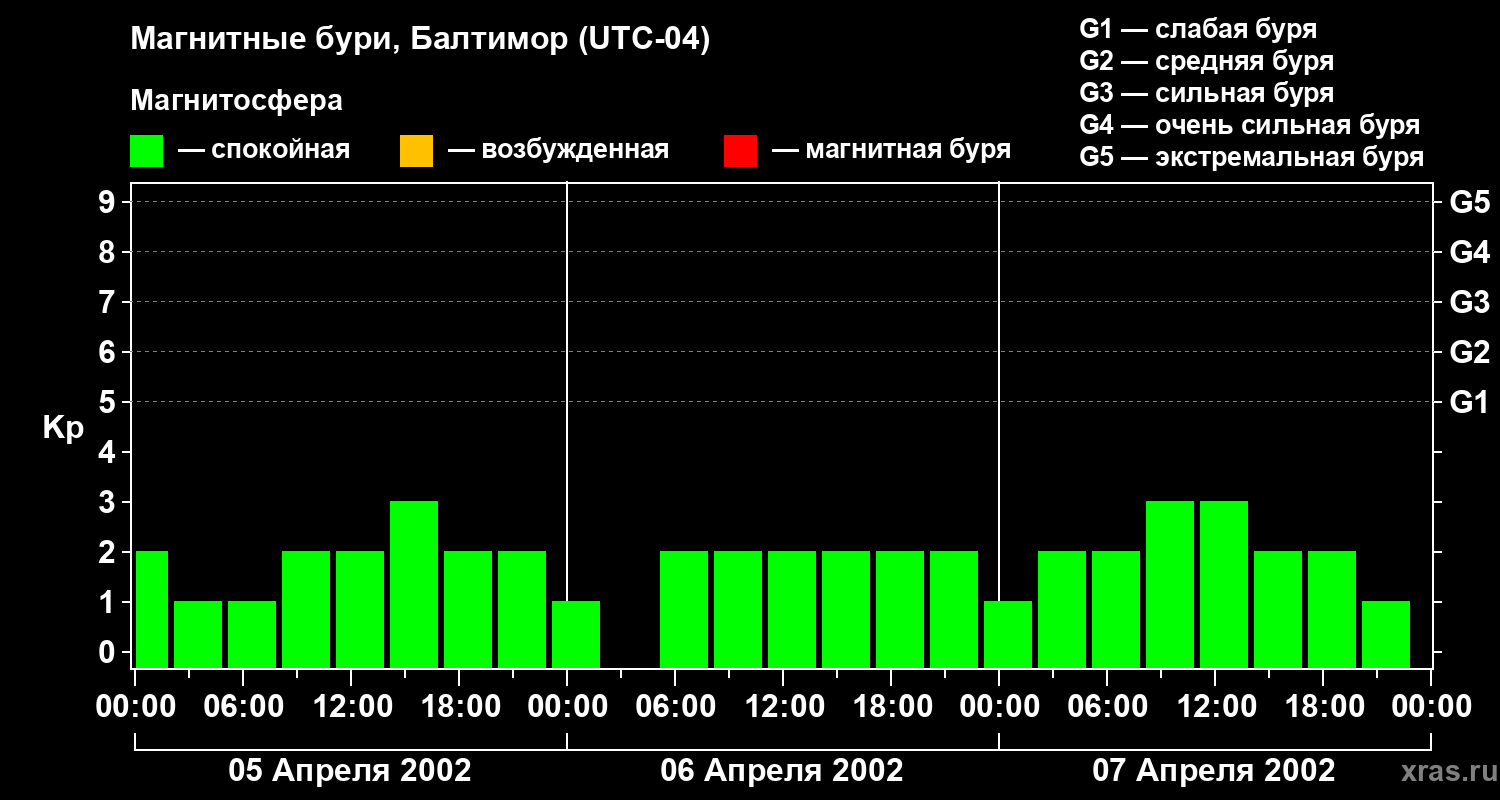Click the '— спокойная' legend label
This screenshot has height=800, width=1500.
(x=264, y=151)
